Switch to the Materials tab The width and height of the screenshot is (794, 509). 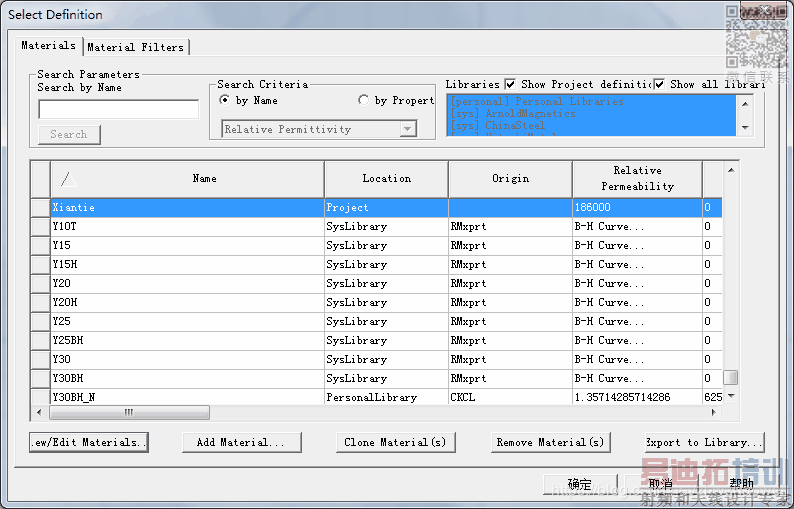point(49,46)
